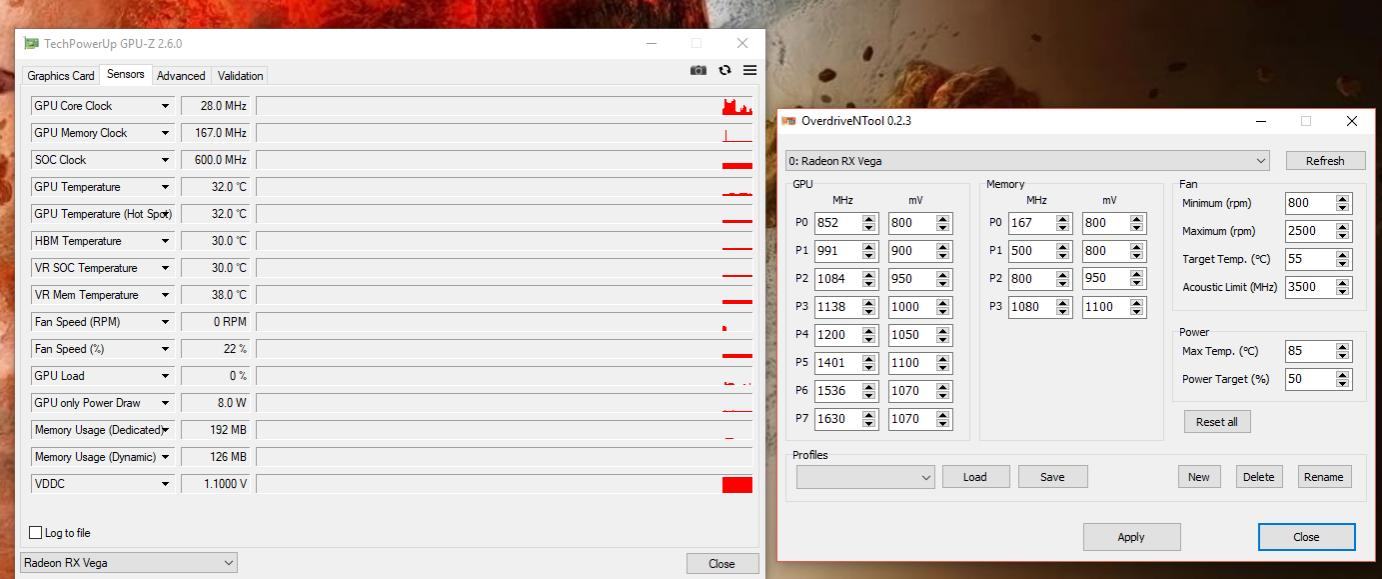1382x579 pixels.
Task: Adjust the GPU P6 mV spinner
Action: point(943,391)
